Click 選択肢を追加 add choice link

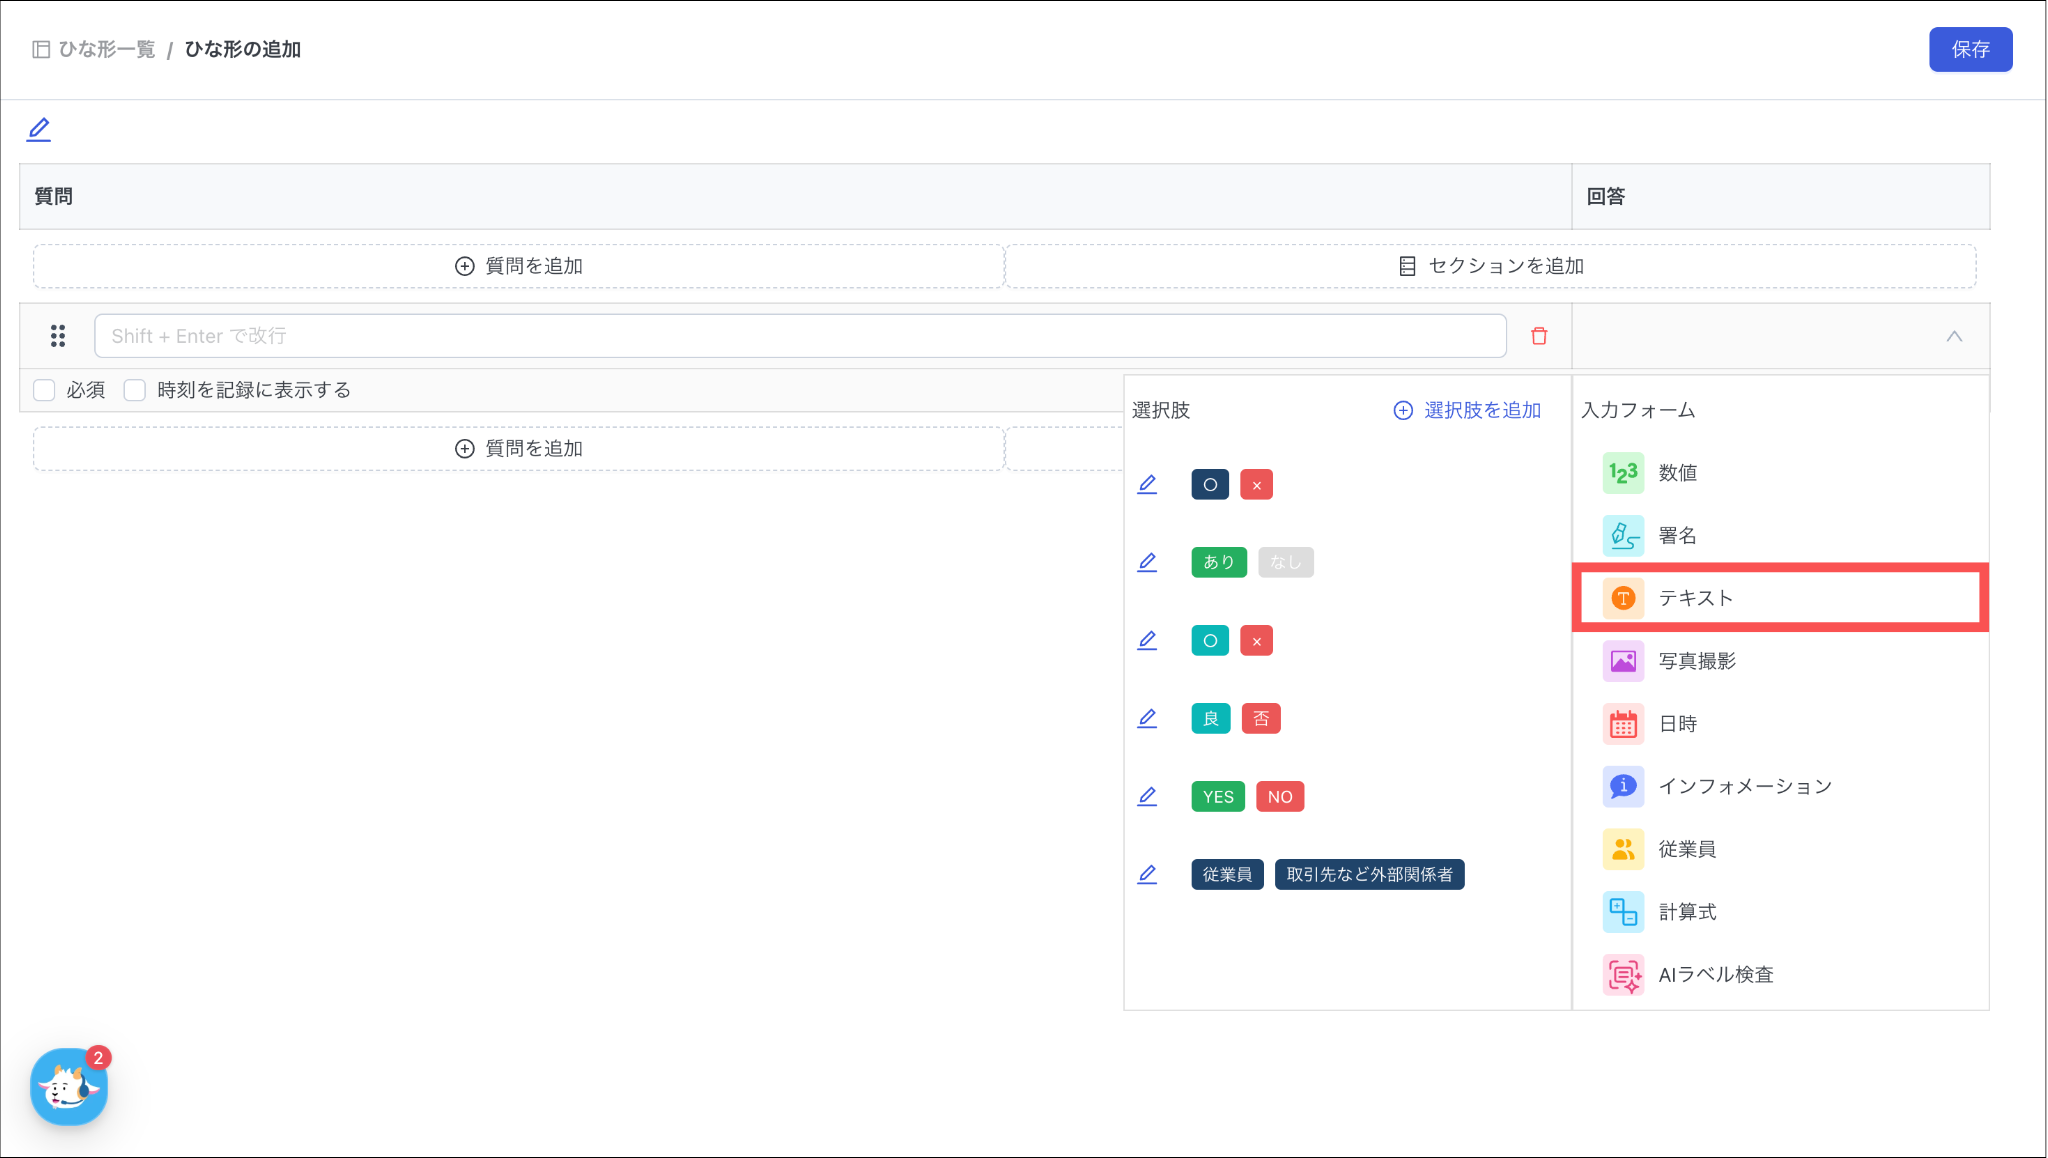1467,410
